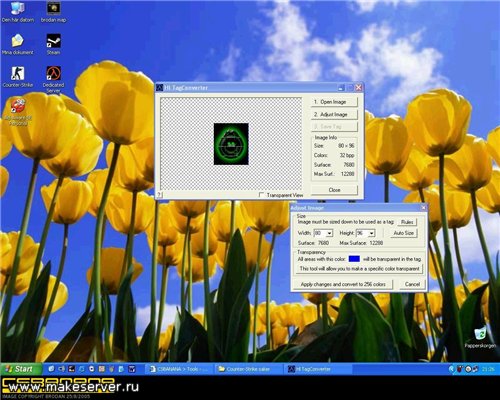Click the greyed 3. Save Tag button
This screenshot has height=400, width=500.
click(334, 127)
